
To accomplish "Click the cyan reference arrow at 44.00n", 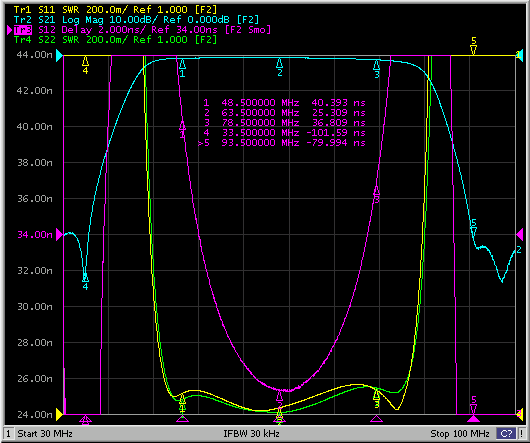I will 59,55.
